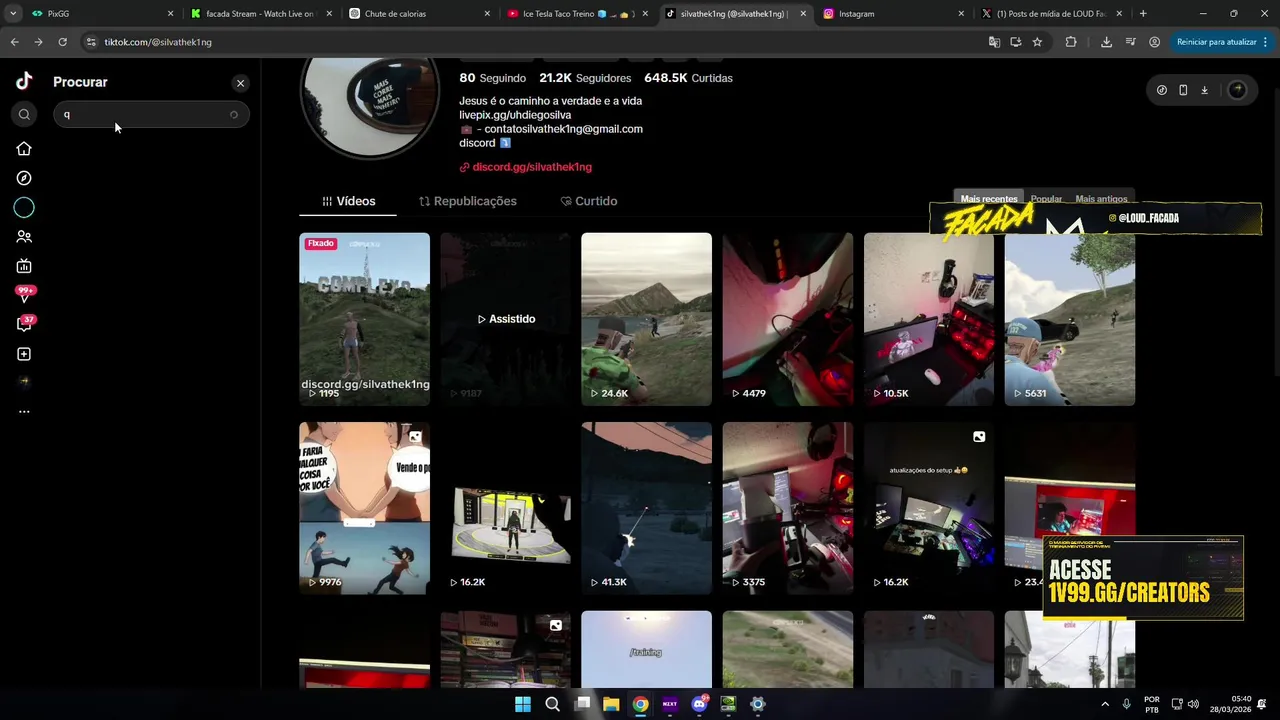Open the video with 3375 views
The width and height of the screenshot is (1280, 720).
coord(787,508)
